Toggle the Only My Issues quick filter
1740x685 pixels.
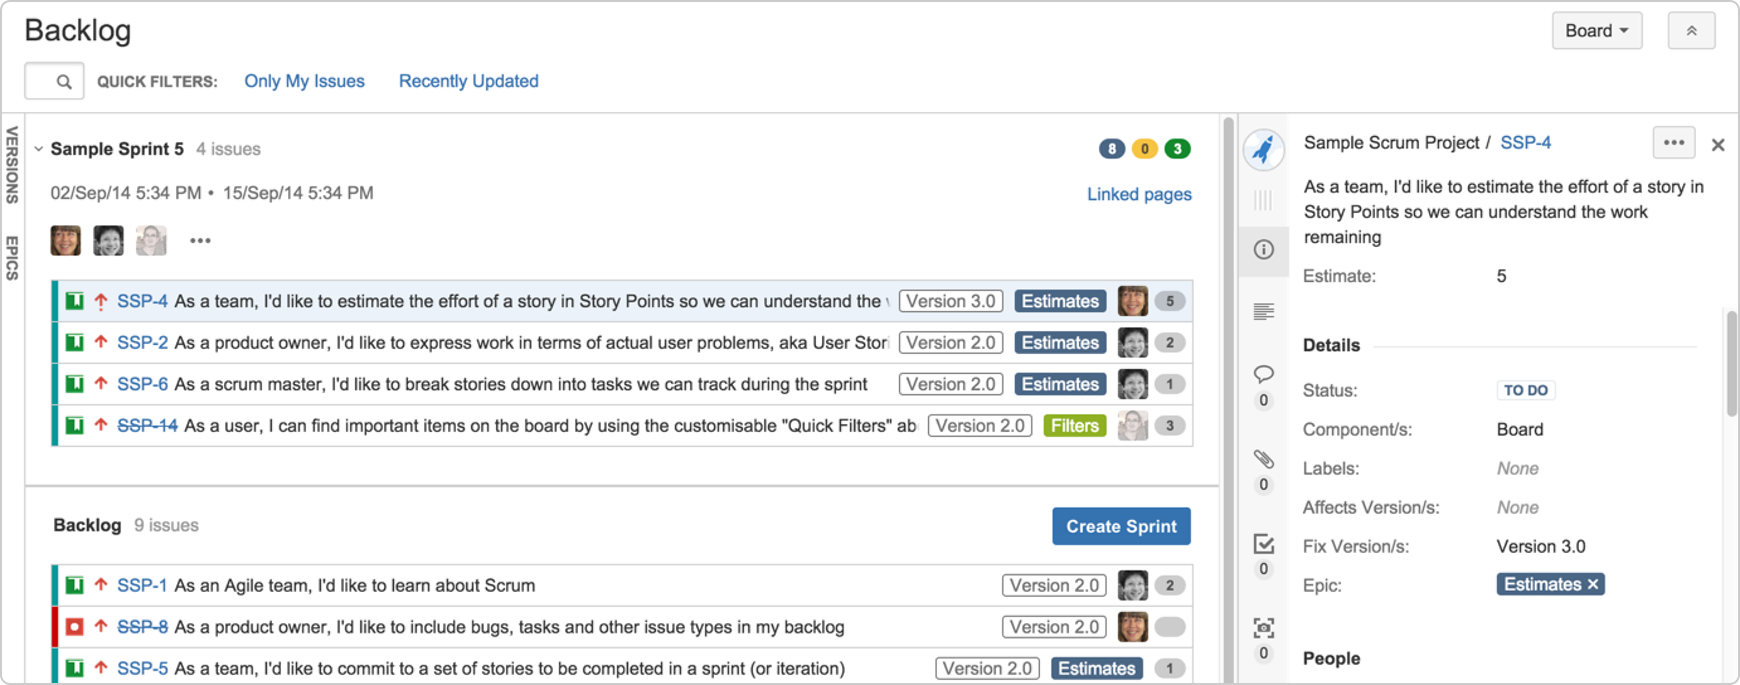(x=304, y=81)
